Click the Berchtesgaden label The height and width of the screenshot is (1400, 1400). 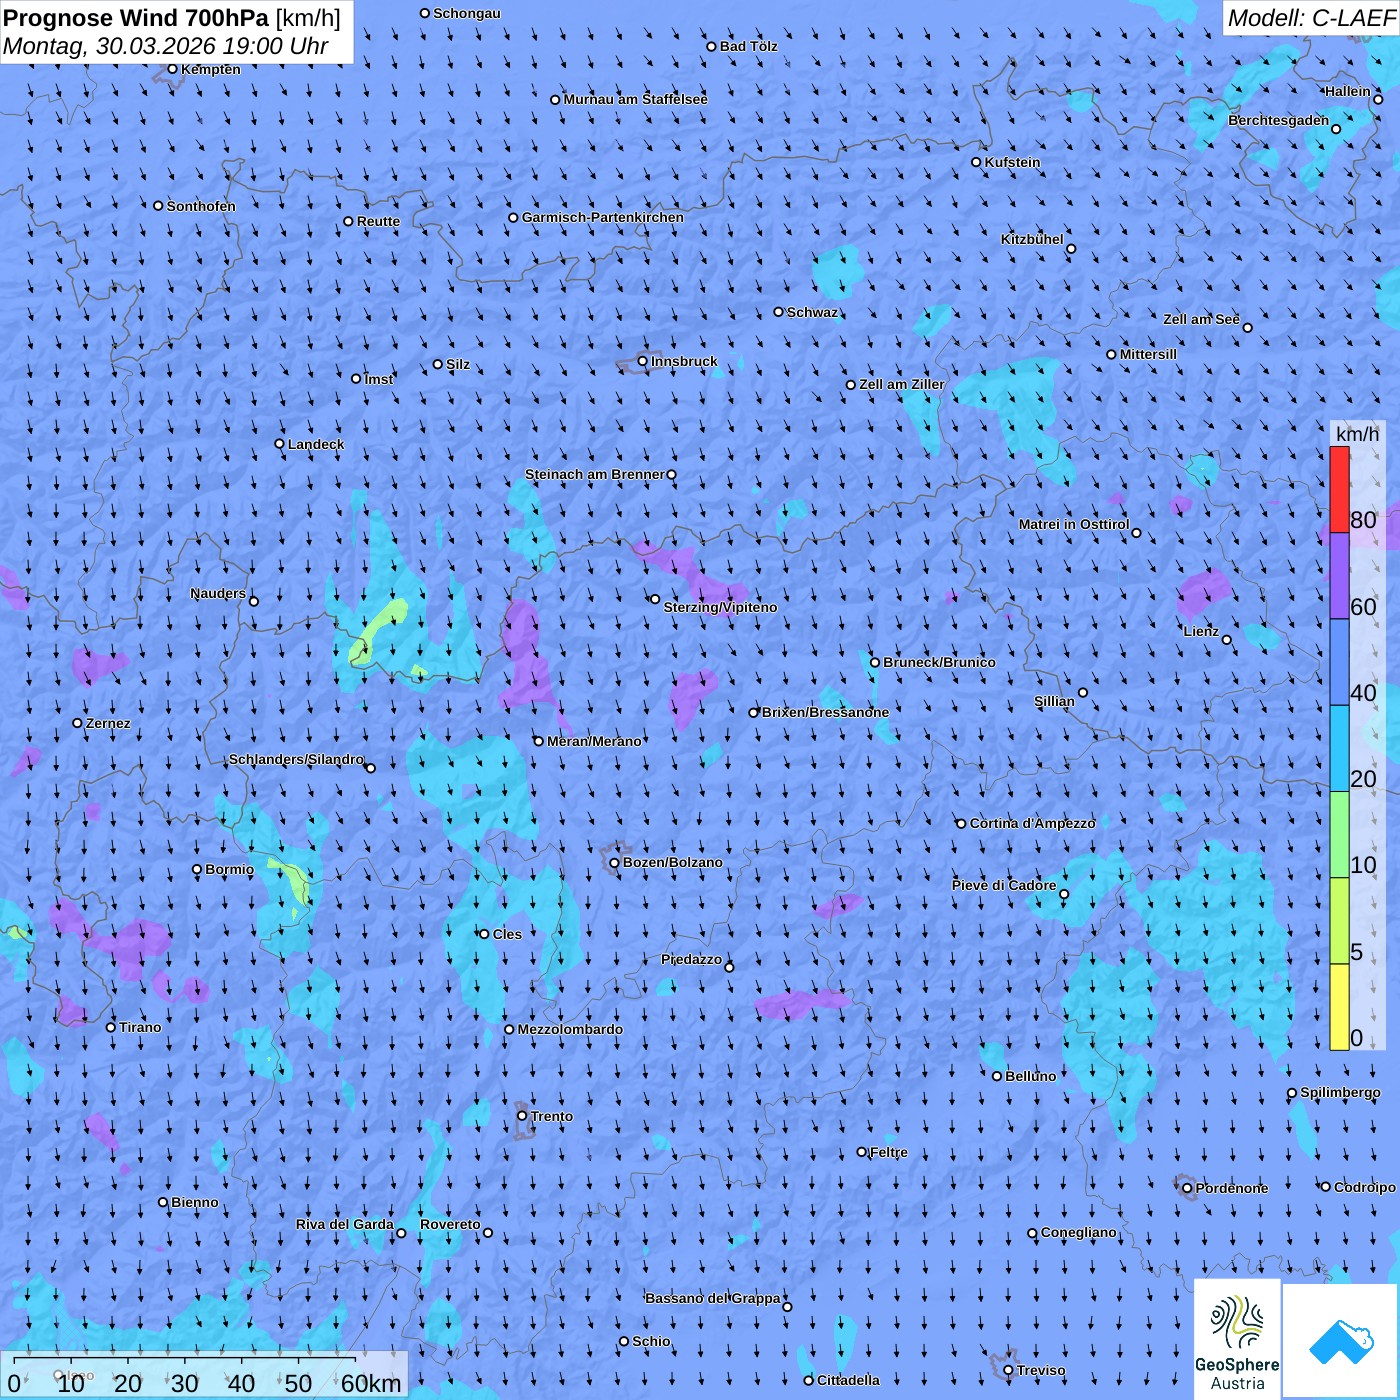[x=1278, y=120]
